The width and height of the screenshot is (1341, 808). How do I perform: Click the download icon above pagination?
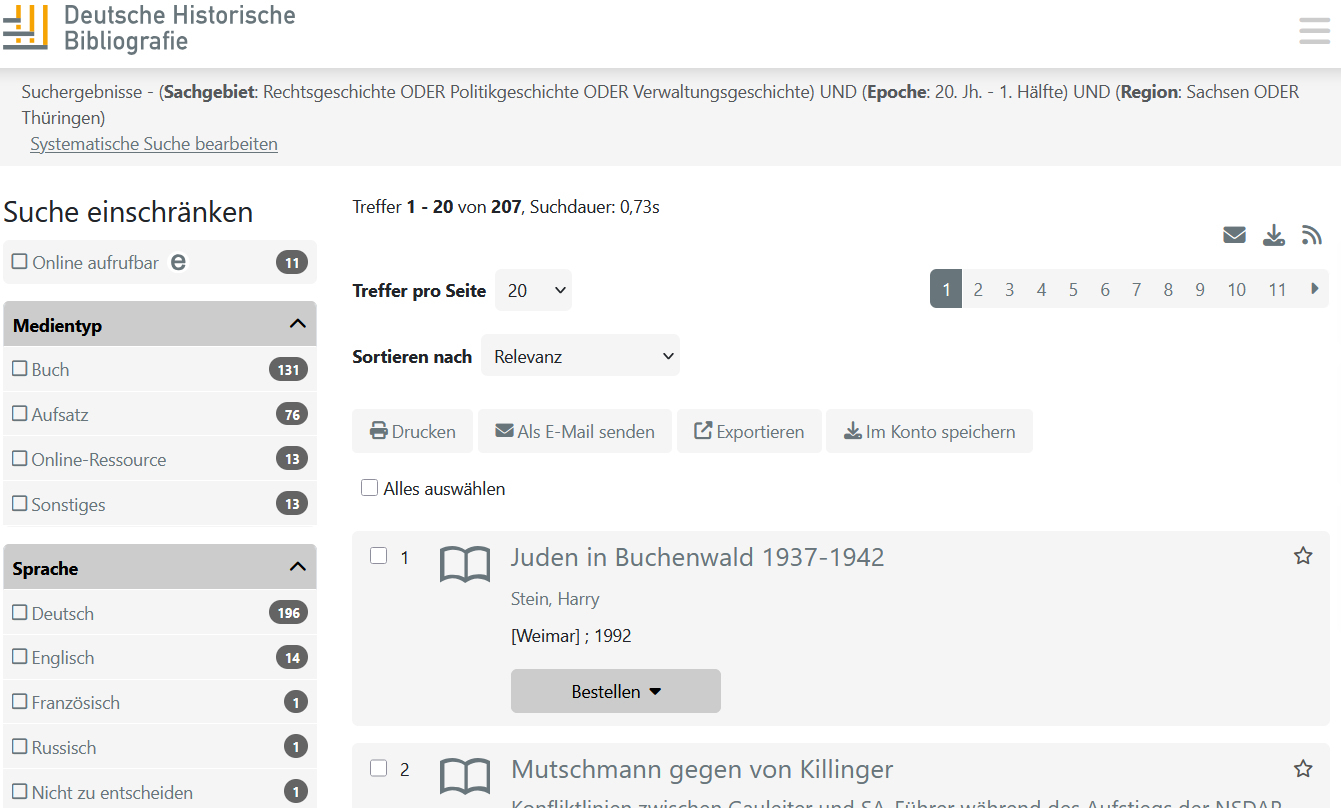[x=1273, y=235]
